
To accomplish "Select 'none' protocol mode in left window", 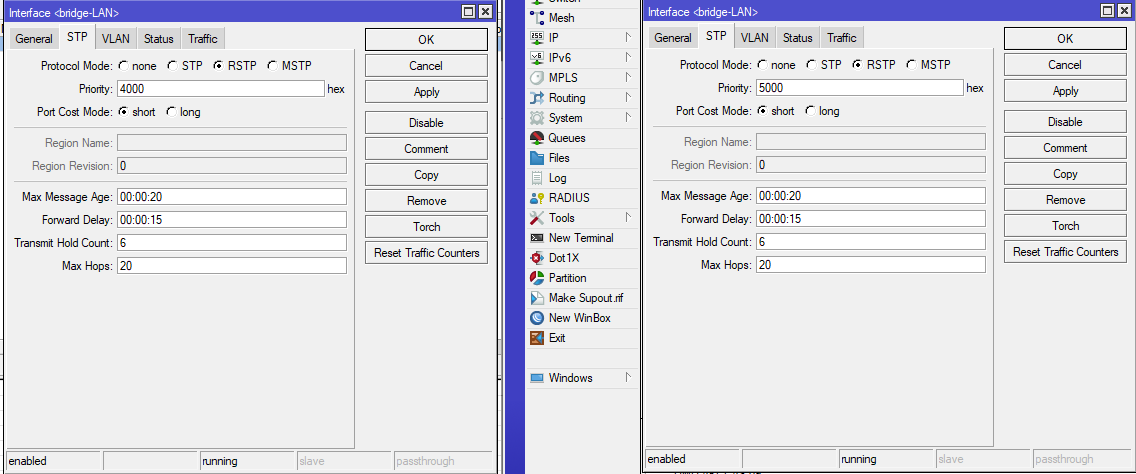I will (x=123, y=66).
